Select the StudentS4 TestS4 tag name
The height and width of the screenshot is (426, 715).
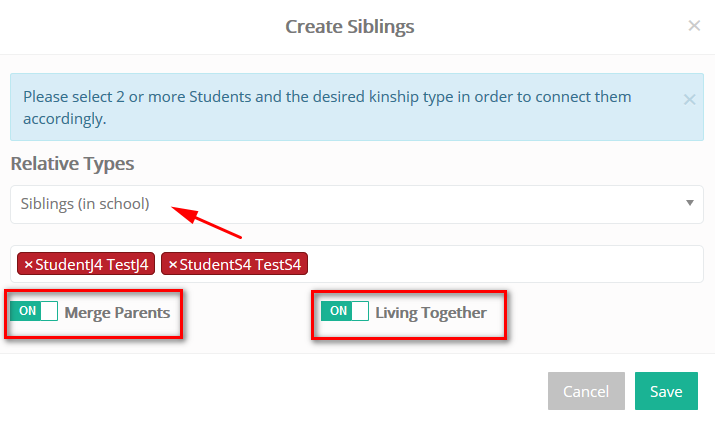pyautogui.click(x=240, y=265)
